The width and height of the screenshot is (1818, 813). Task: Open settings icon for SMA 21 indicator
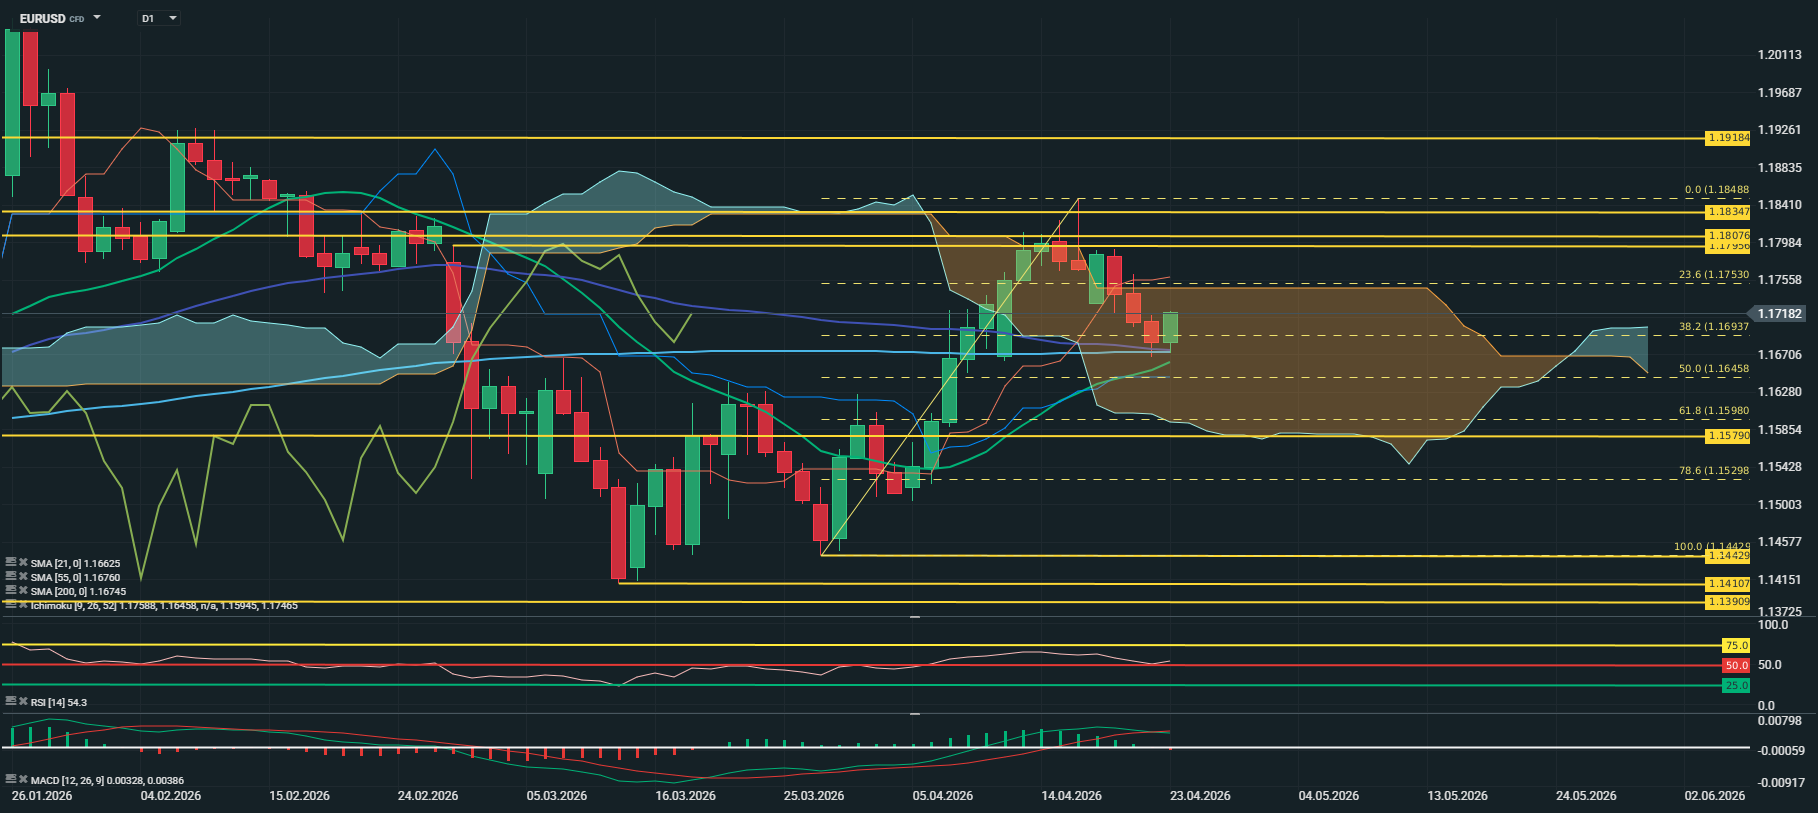tap(11, 563)
